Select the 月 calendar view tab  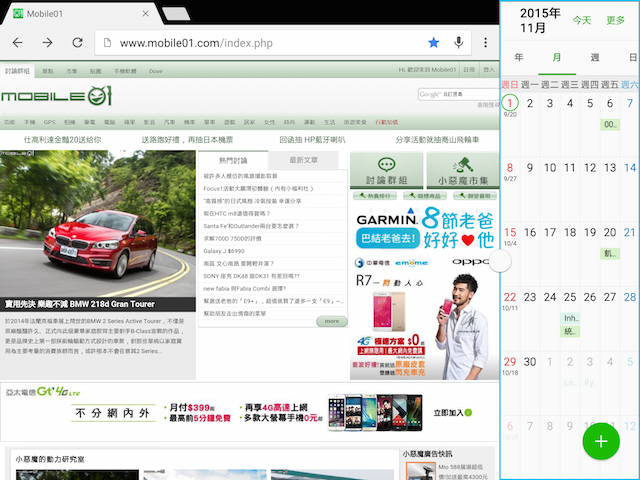[557, 58]
